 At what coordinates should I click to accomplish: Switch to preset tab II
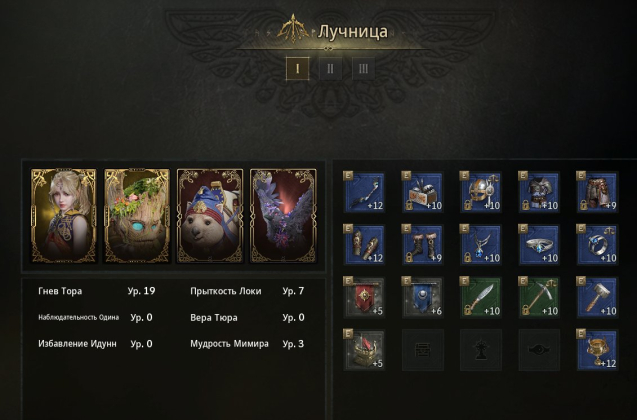(330, 69)
